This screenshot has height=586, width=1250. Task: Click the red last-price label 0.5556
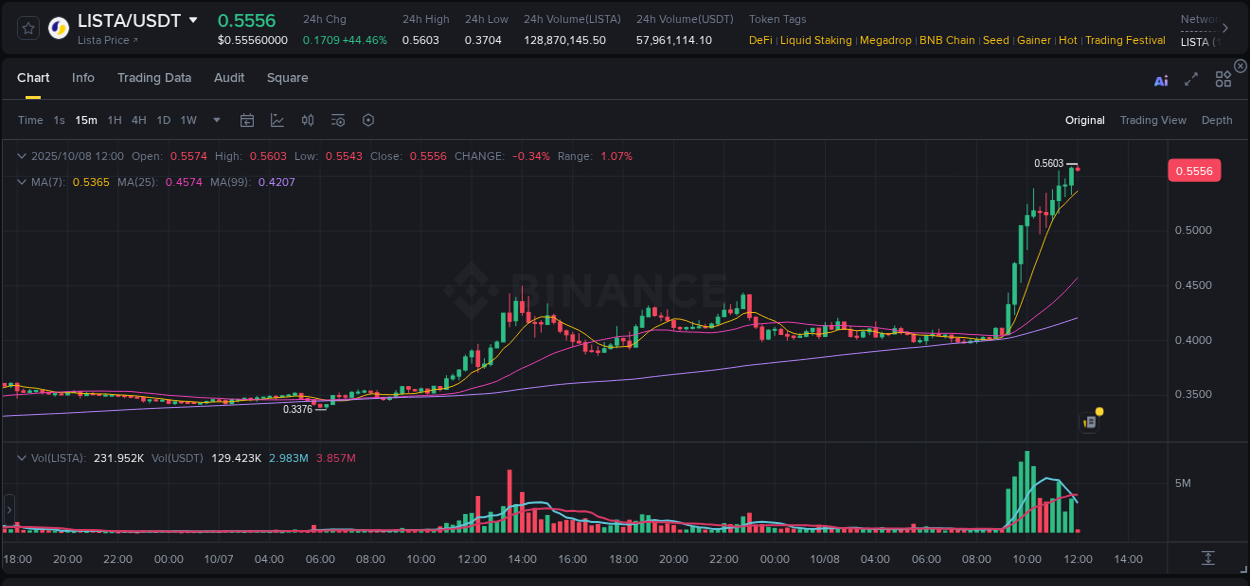1194,170
